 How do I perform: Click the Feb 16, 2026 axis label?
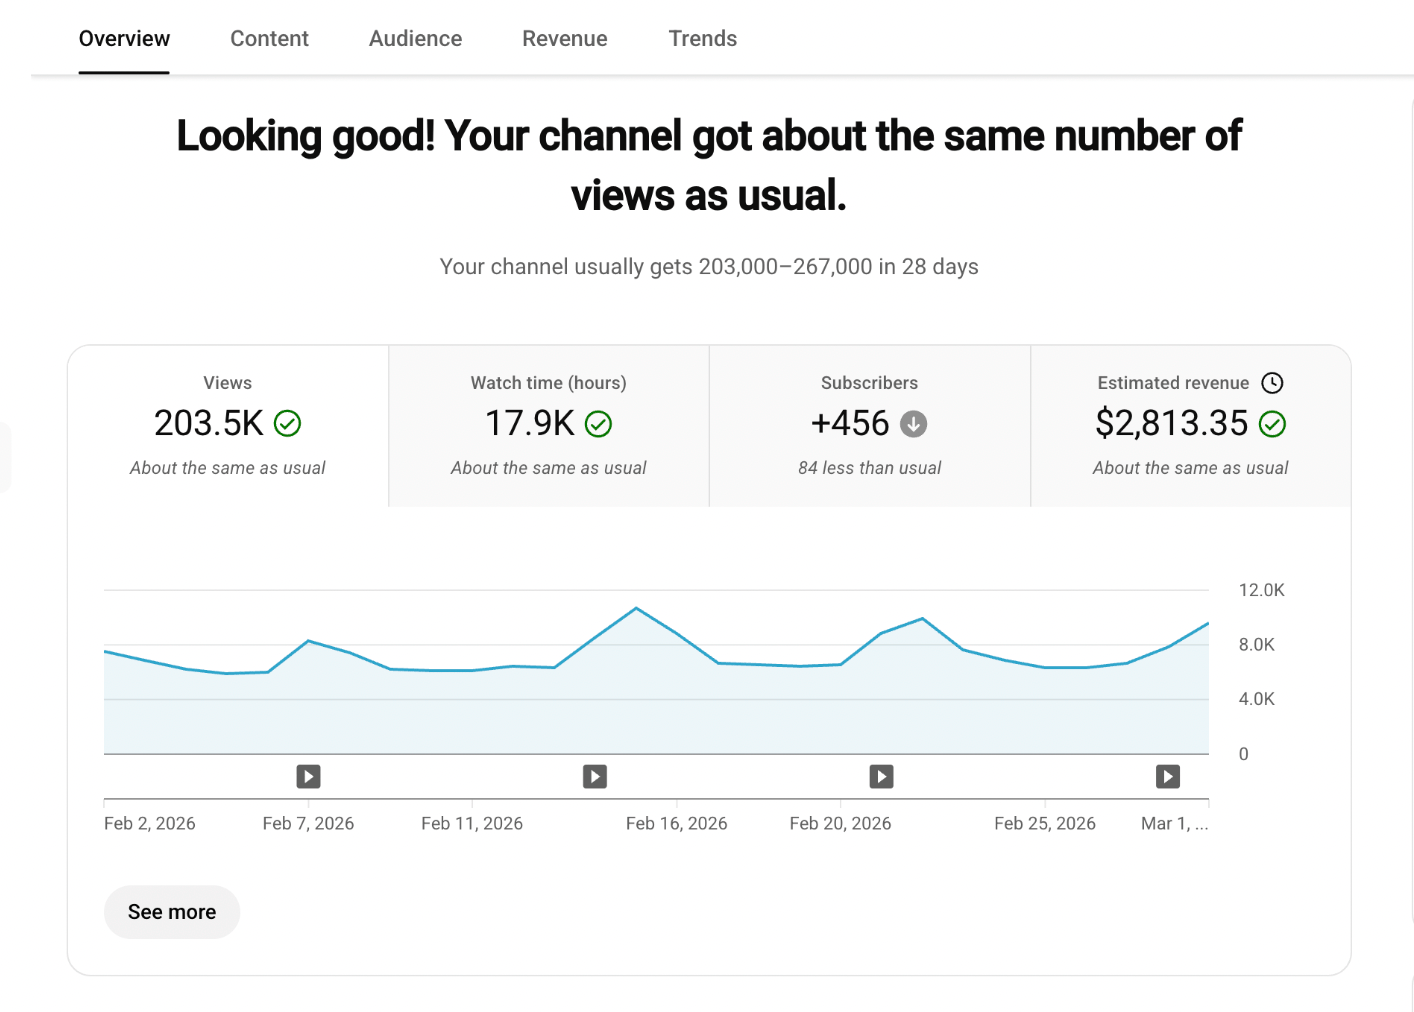pos(677,824)
